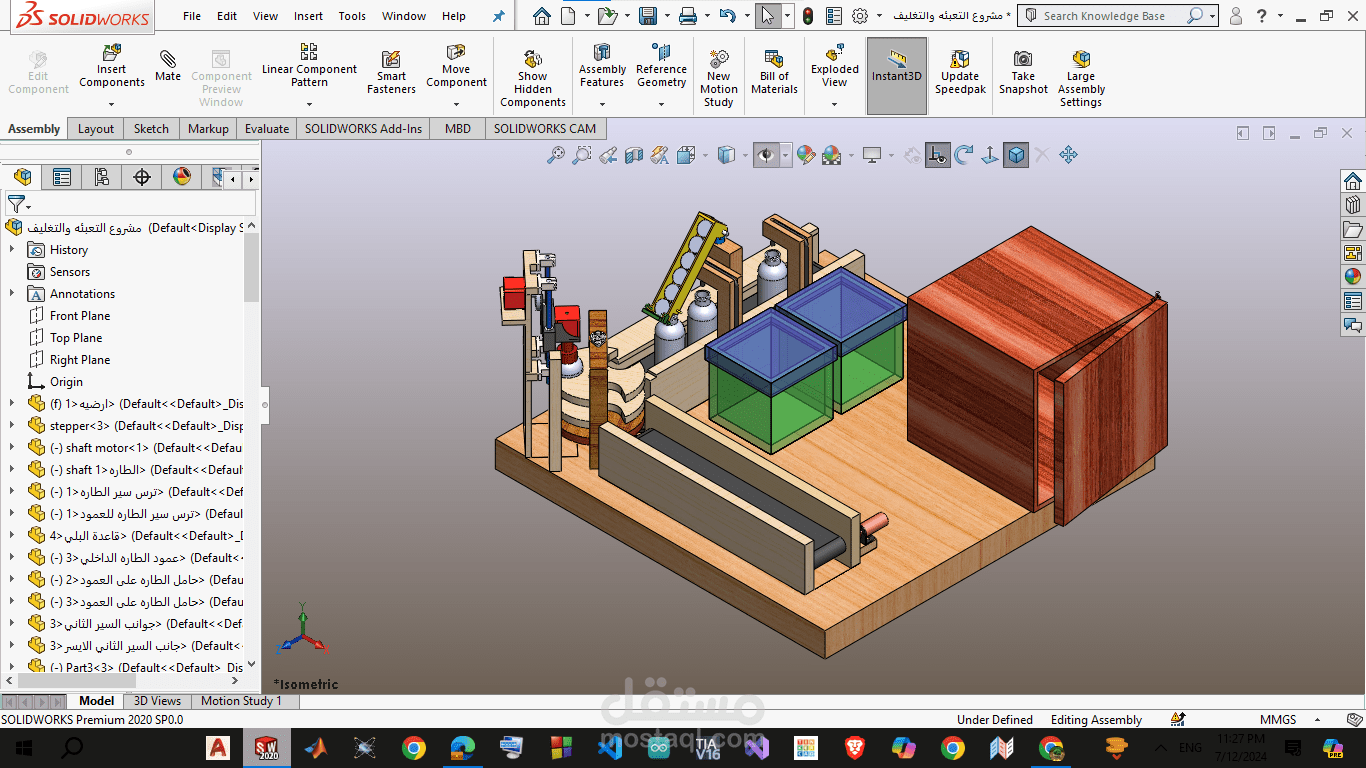The image size is (1366, 768).
Task: Expand the Annotations folder
Action: click(x=12, y=294)
